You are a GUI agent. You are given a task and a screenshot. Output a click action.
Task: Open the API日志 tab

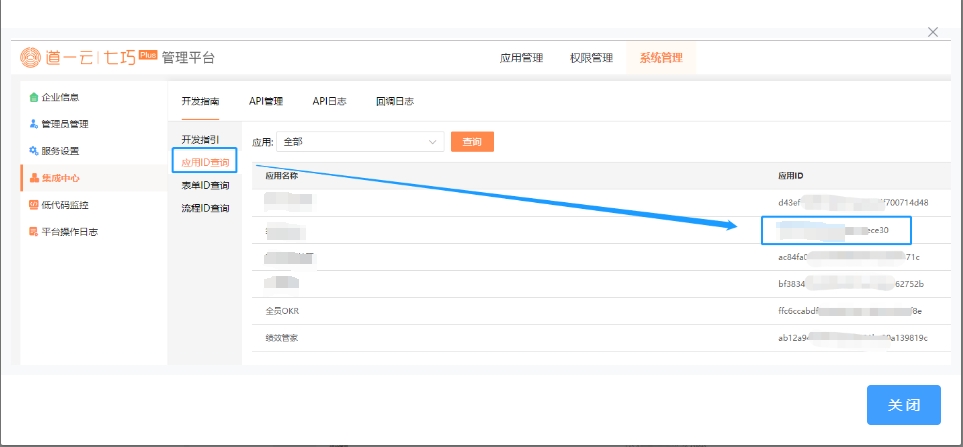[x=329, y=101]
